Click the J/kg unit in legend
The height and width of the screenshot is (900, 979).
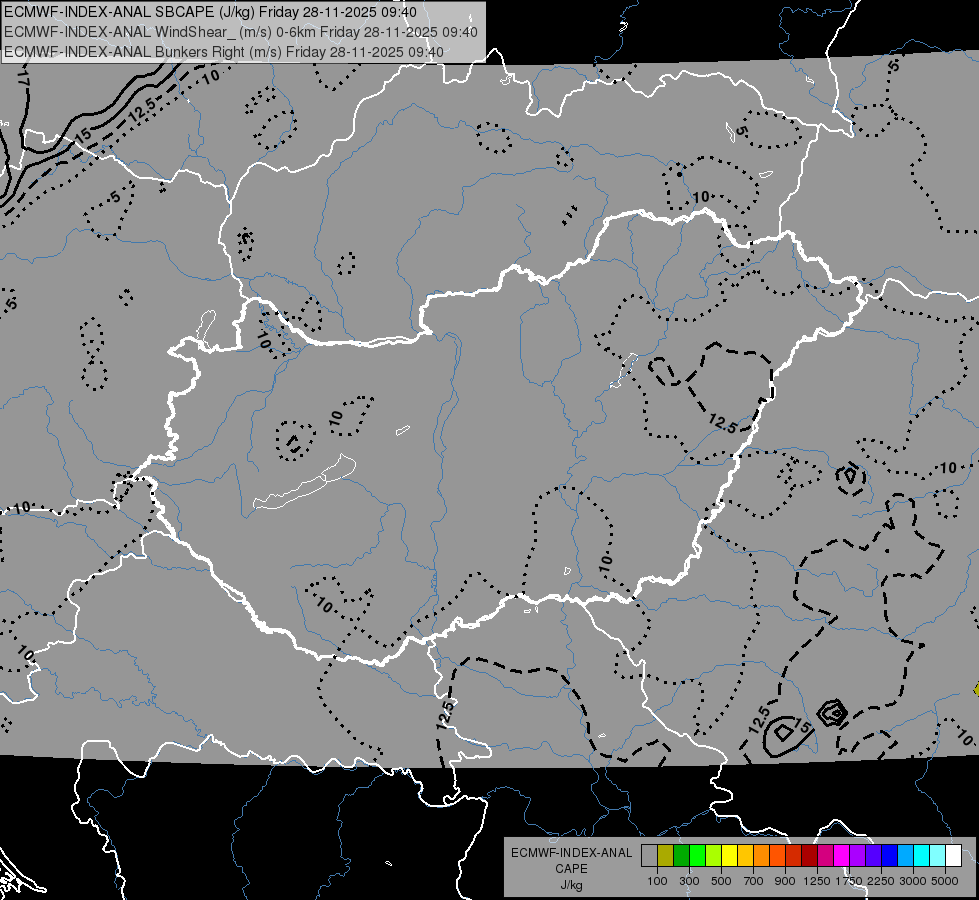tap(571, 885)
